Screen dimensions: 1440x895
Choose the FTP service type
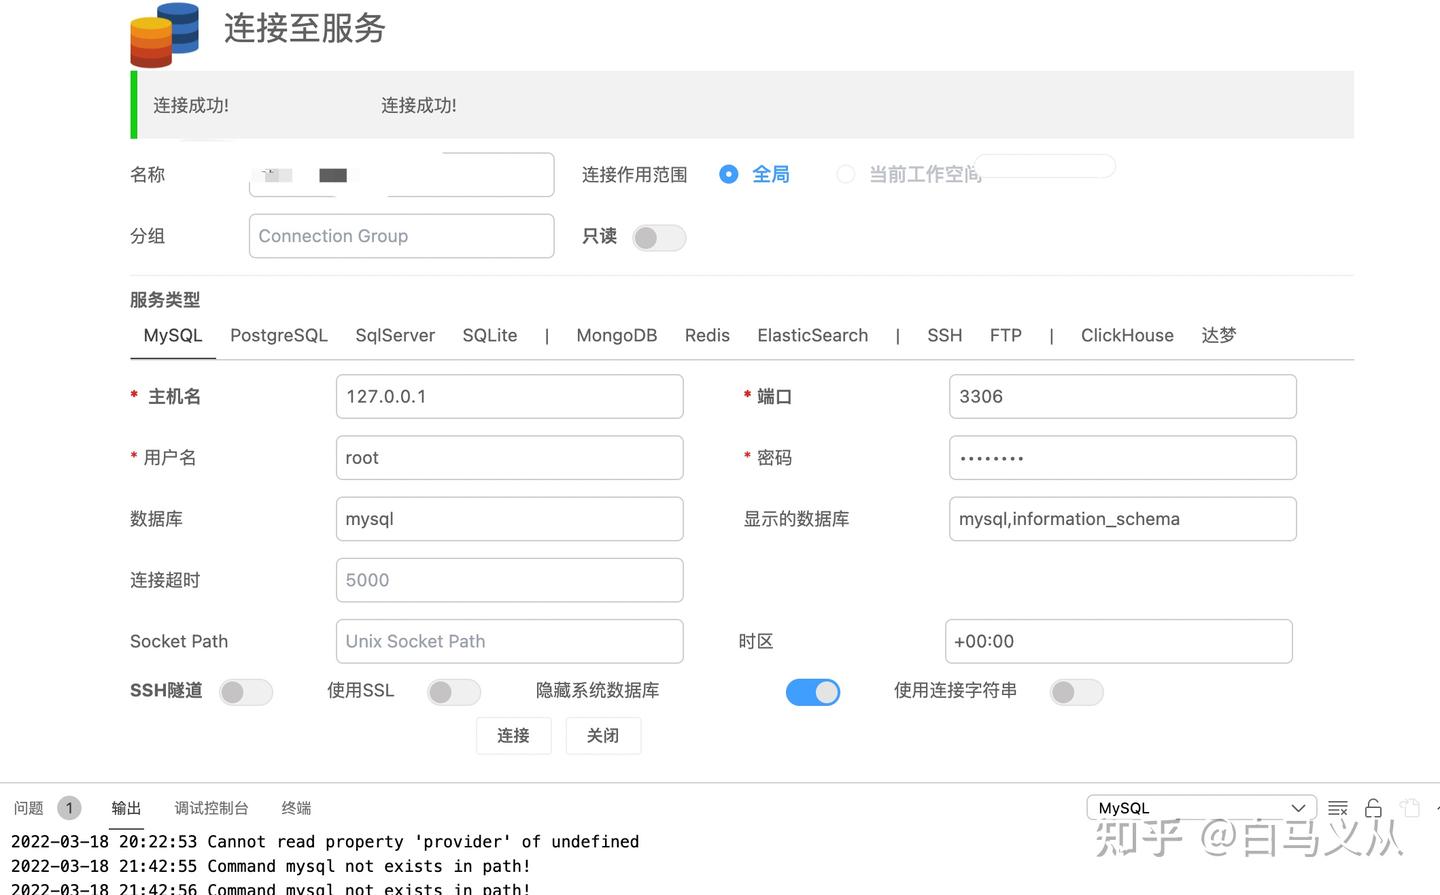point(1006,336)
